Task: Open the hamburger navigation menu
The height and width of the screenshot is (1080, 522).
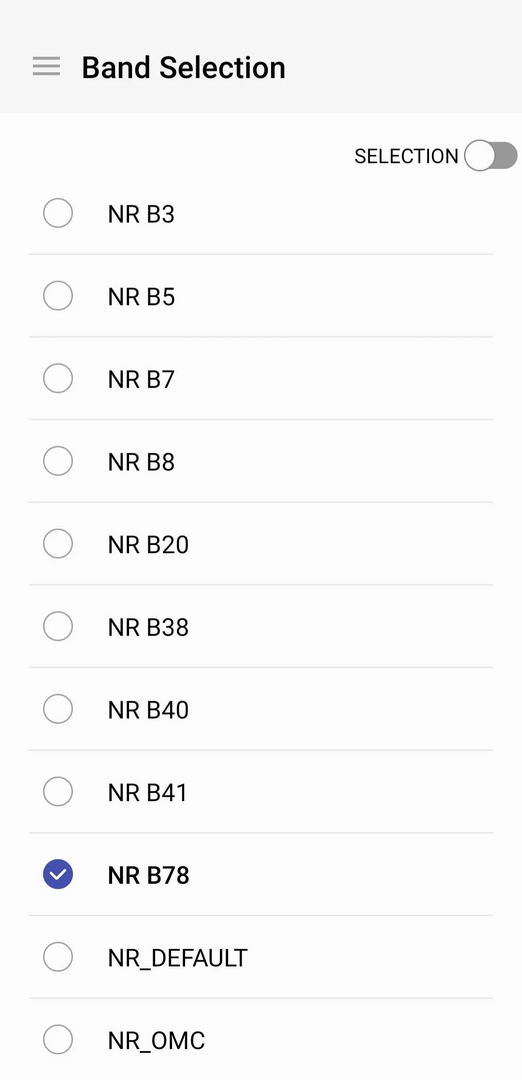Action: 46,66
